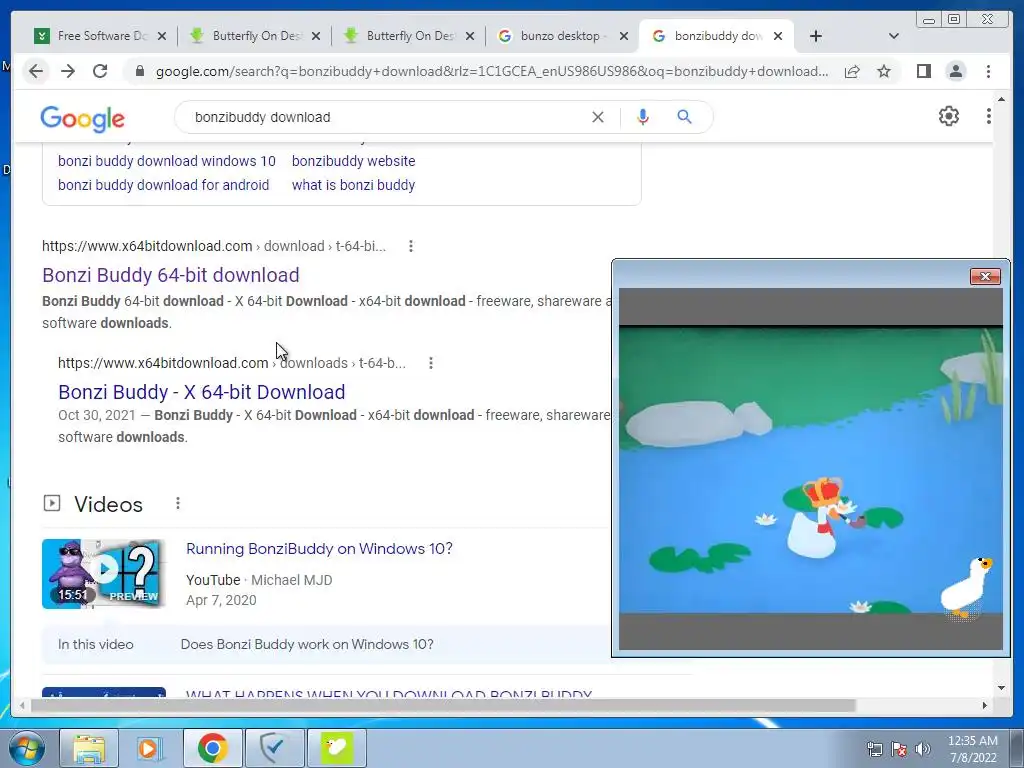1024x768 pixels.
Task: Open the goose app on the taskbar
Action: pyautogui.click(x=336, y=748)
